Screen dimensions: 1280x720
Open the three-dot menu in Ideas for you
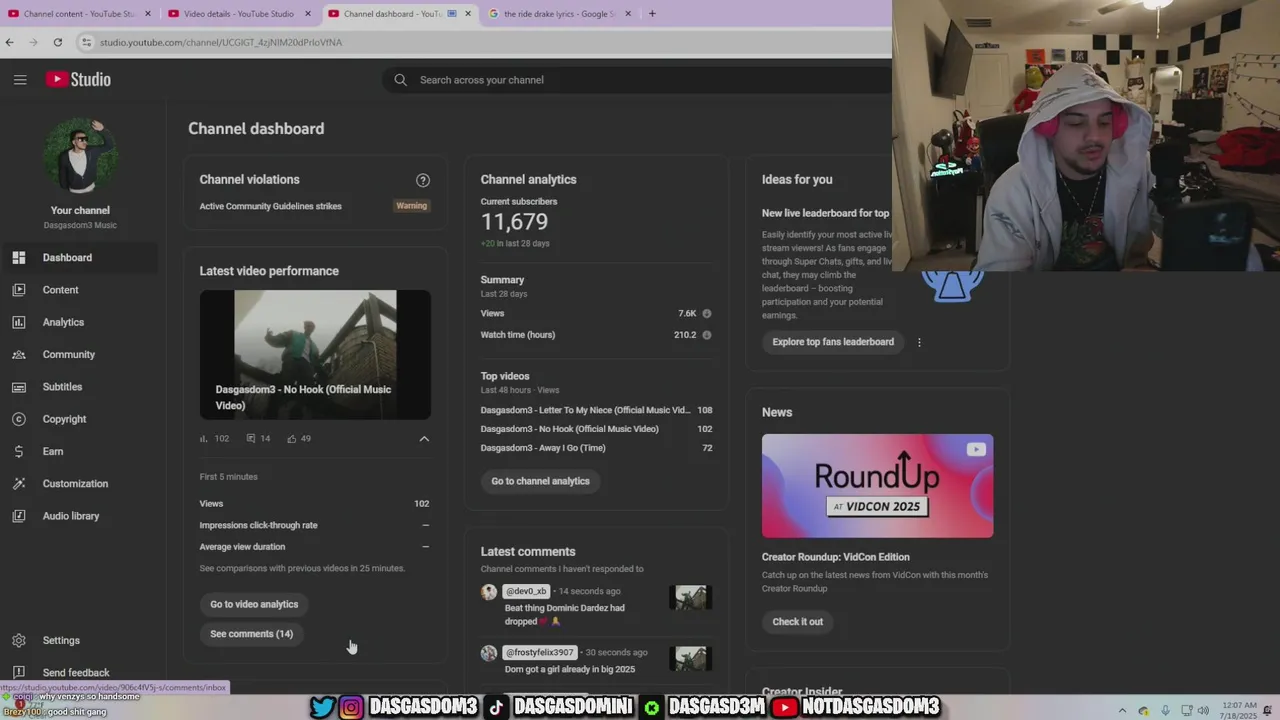click(919, 342)
